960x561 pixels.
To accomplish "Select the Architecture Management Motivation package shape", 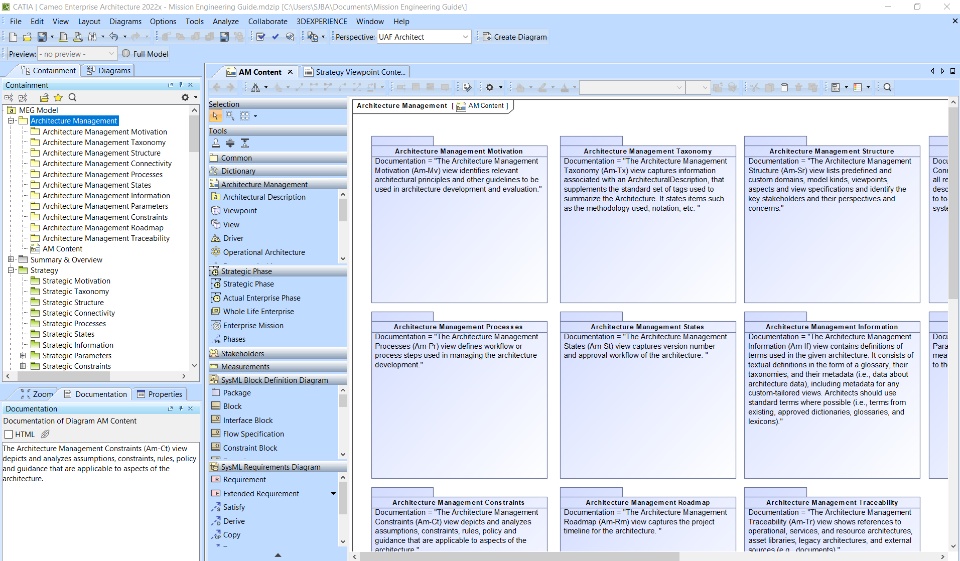I will coord(459,220).
